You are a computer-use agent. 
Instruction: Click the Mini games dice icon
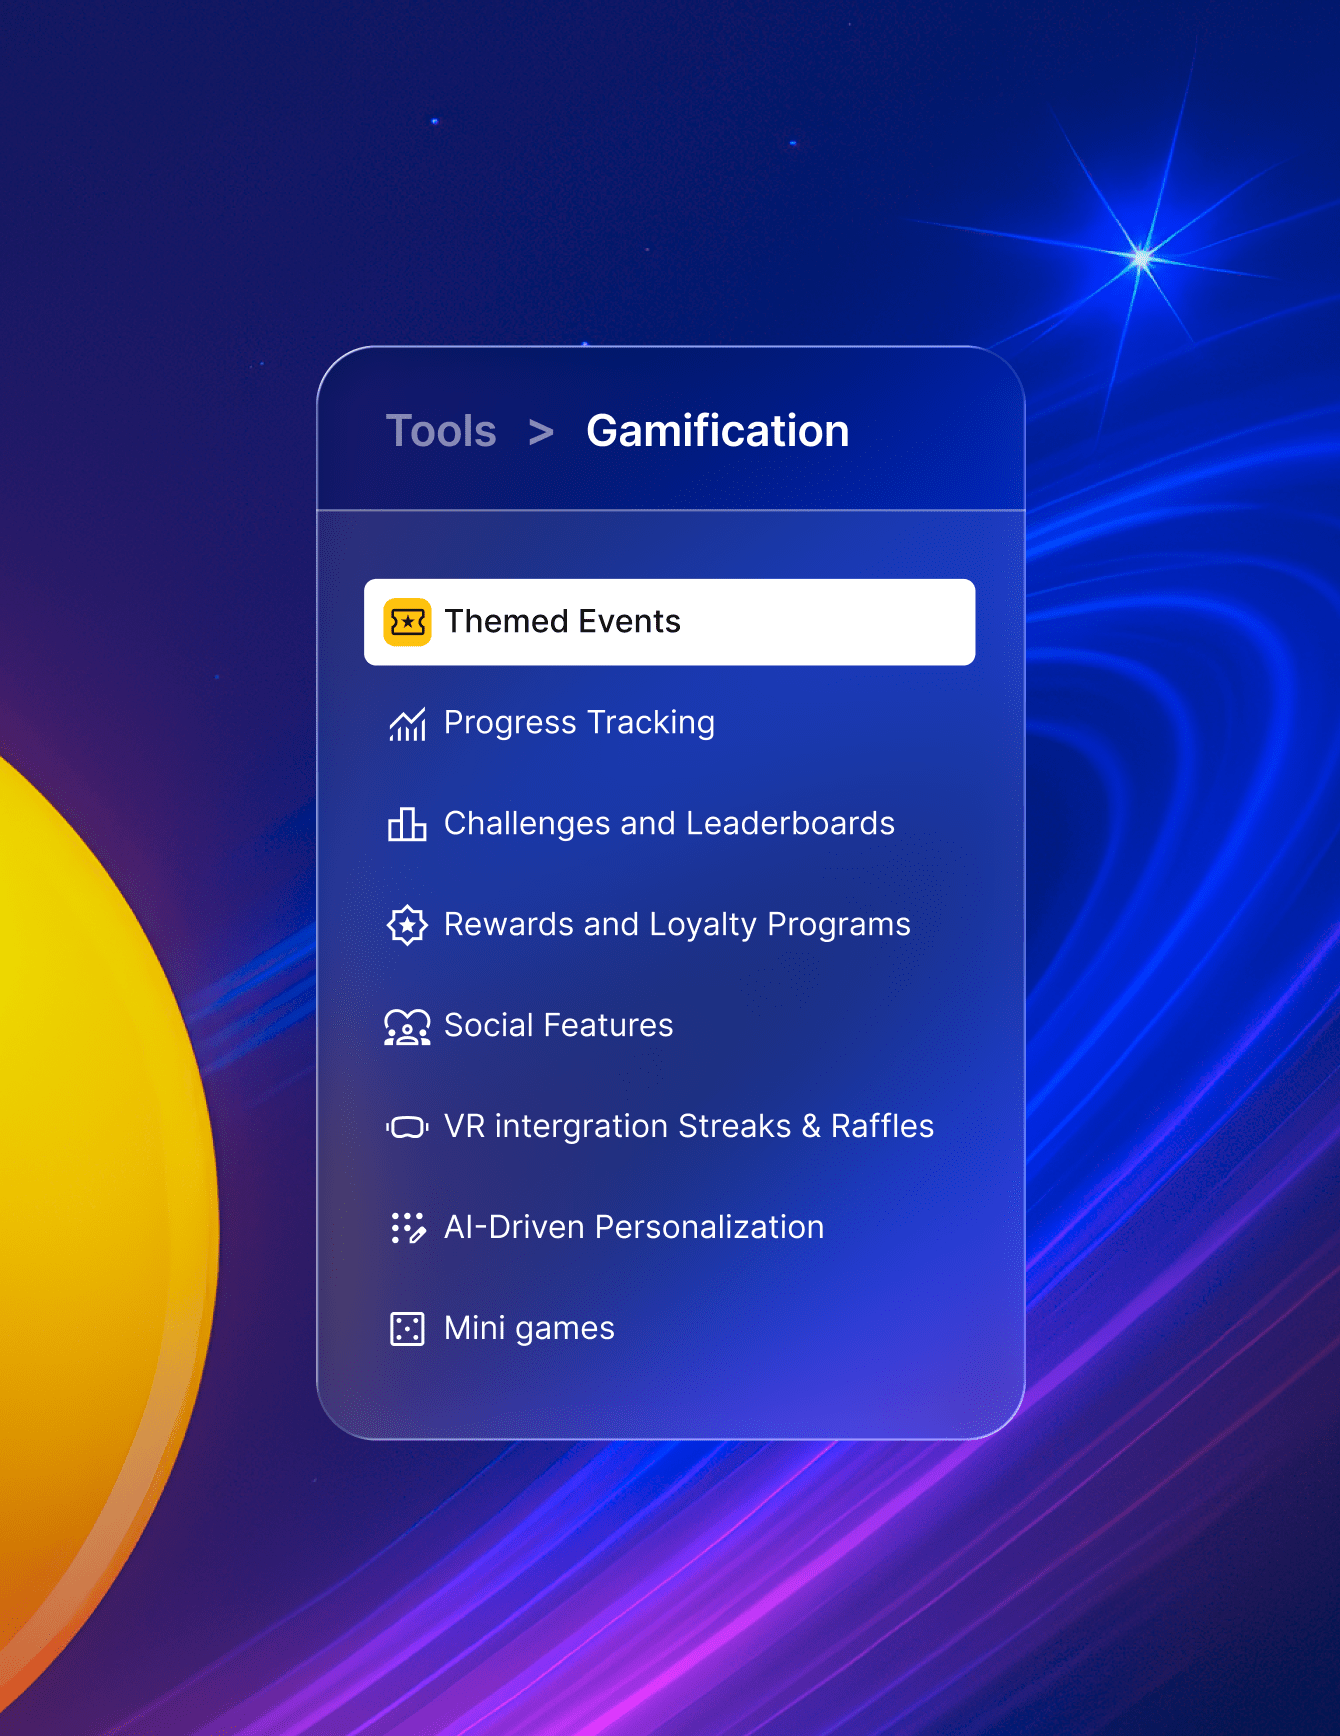pos(407,1329)
